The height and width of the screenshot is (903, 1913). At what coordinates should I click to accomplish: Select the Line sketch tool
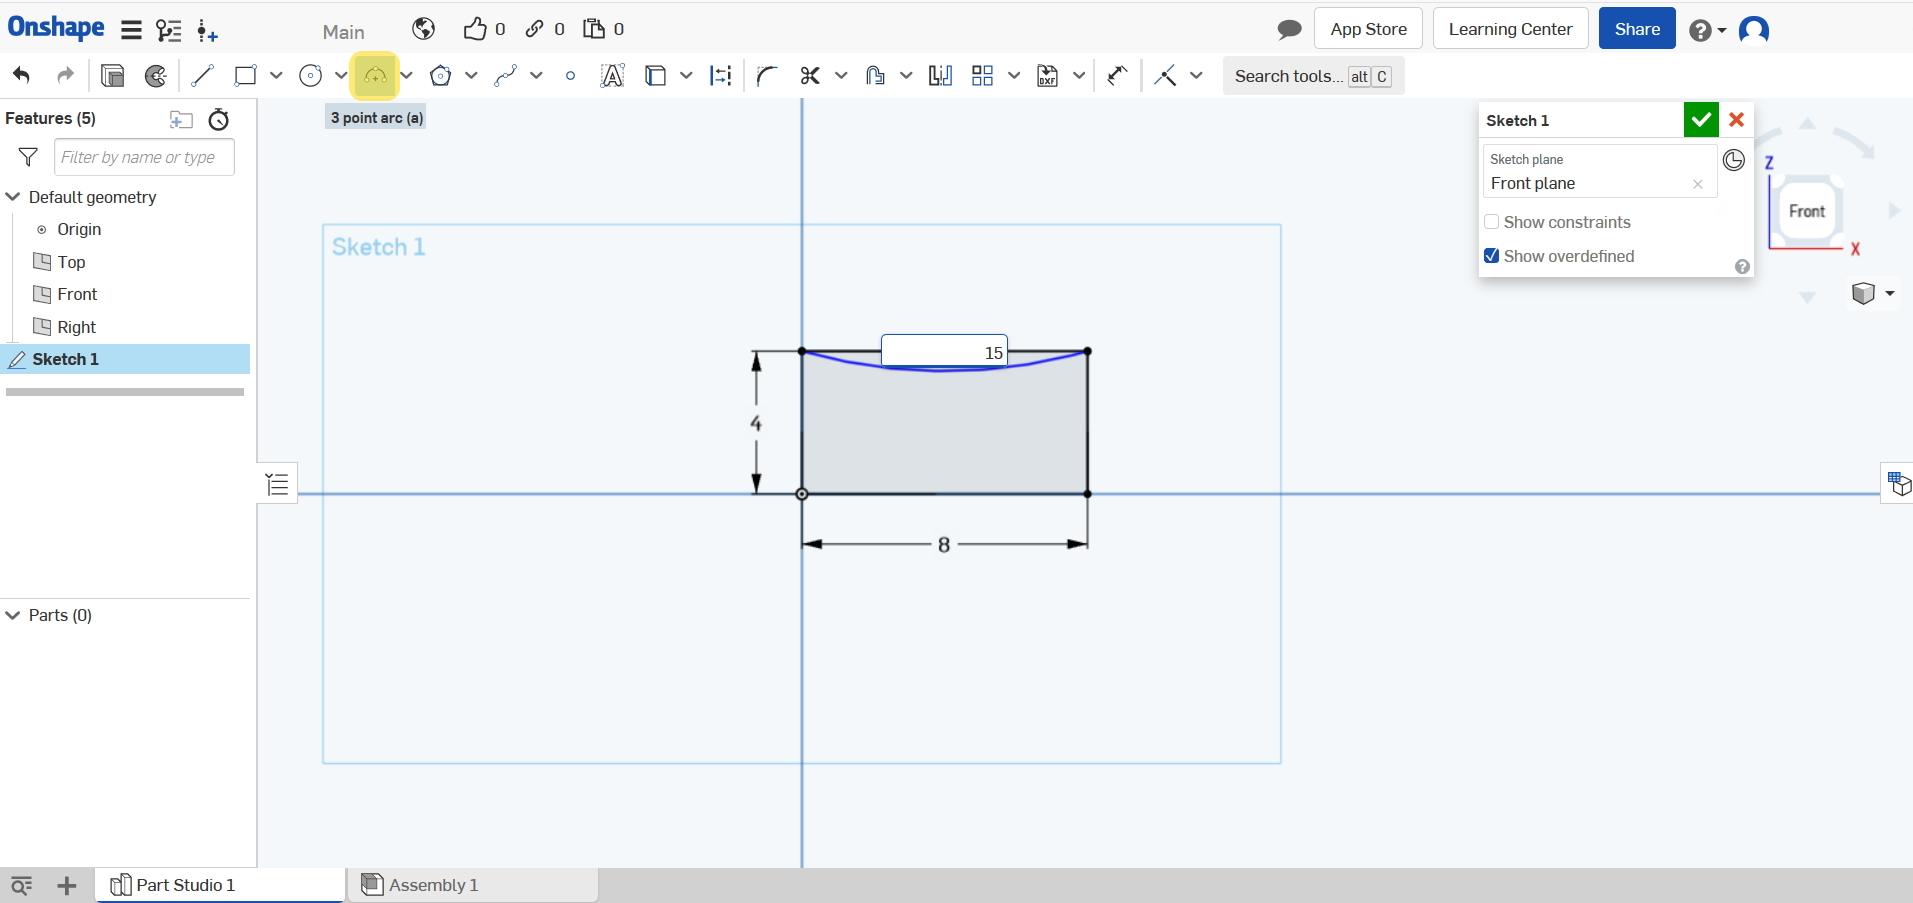(x=203, y=76)
